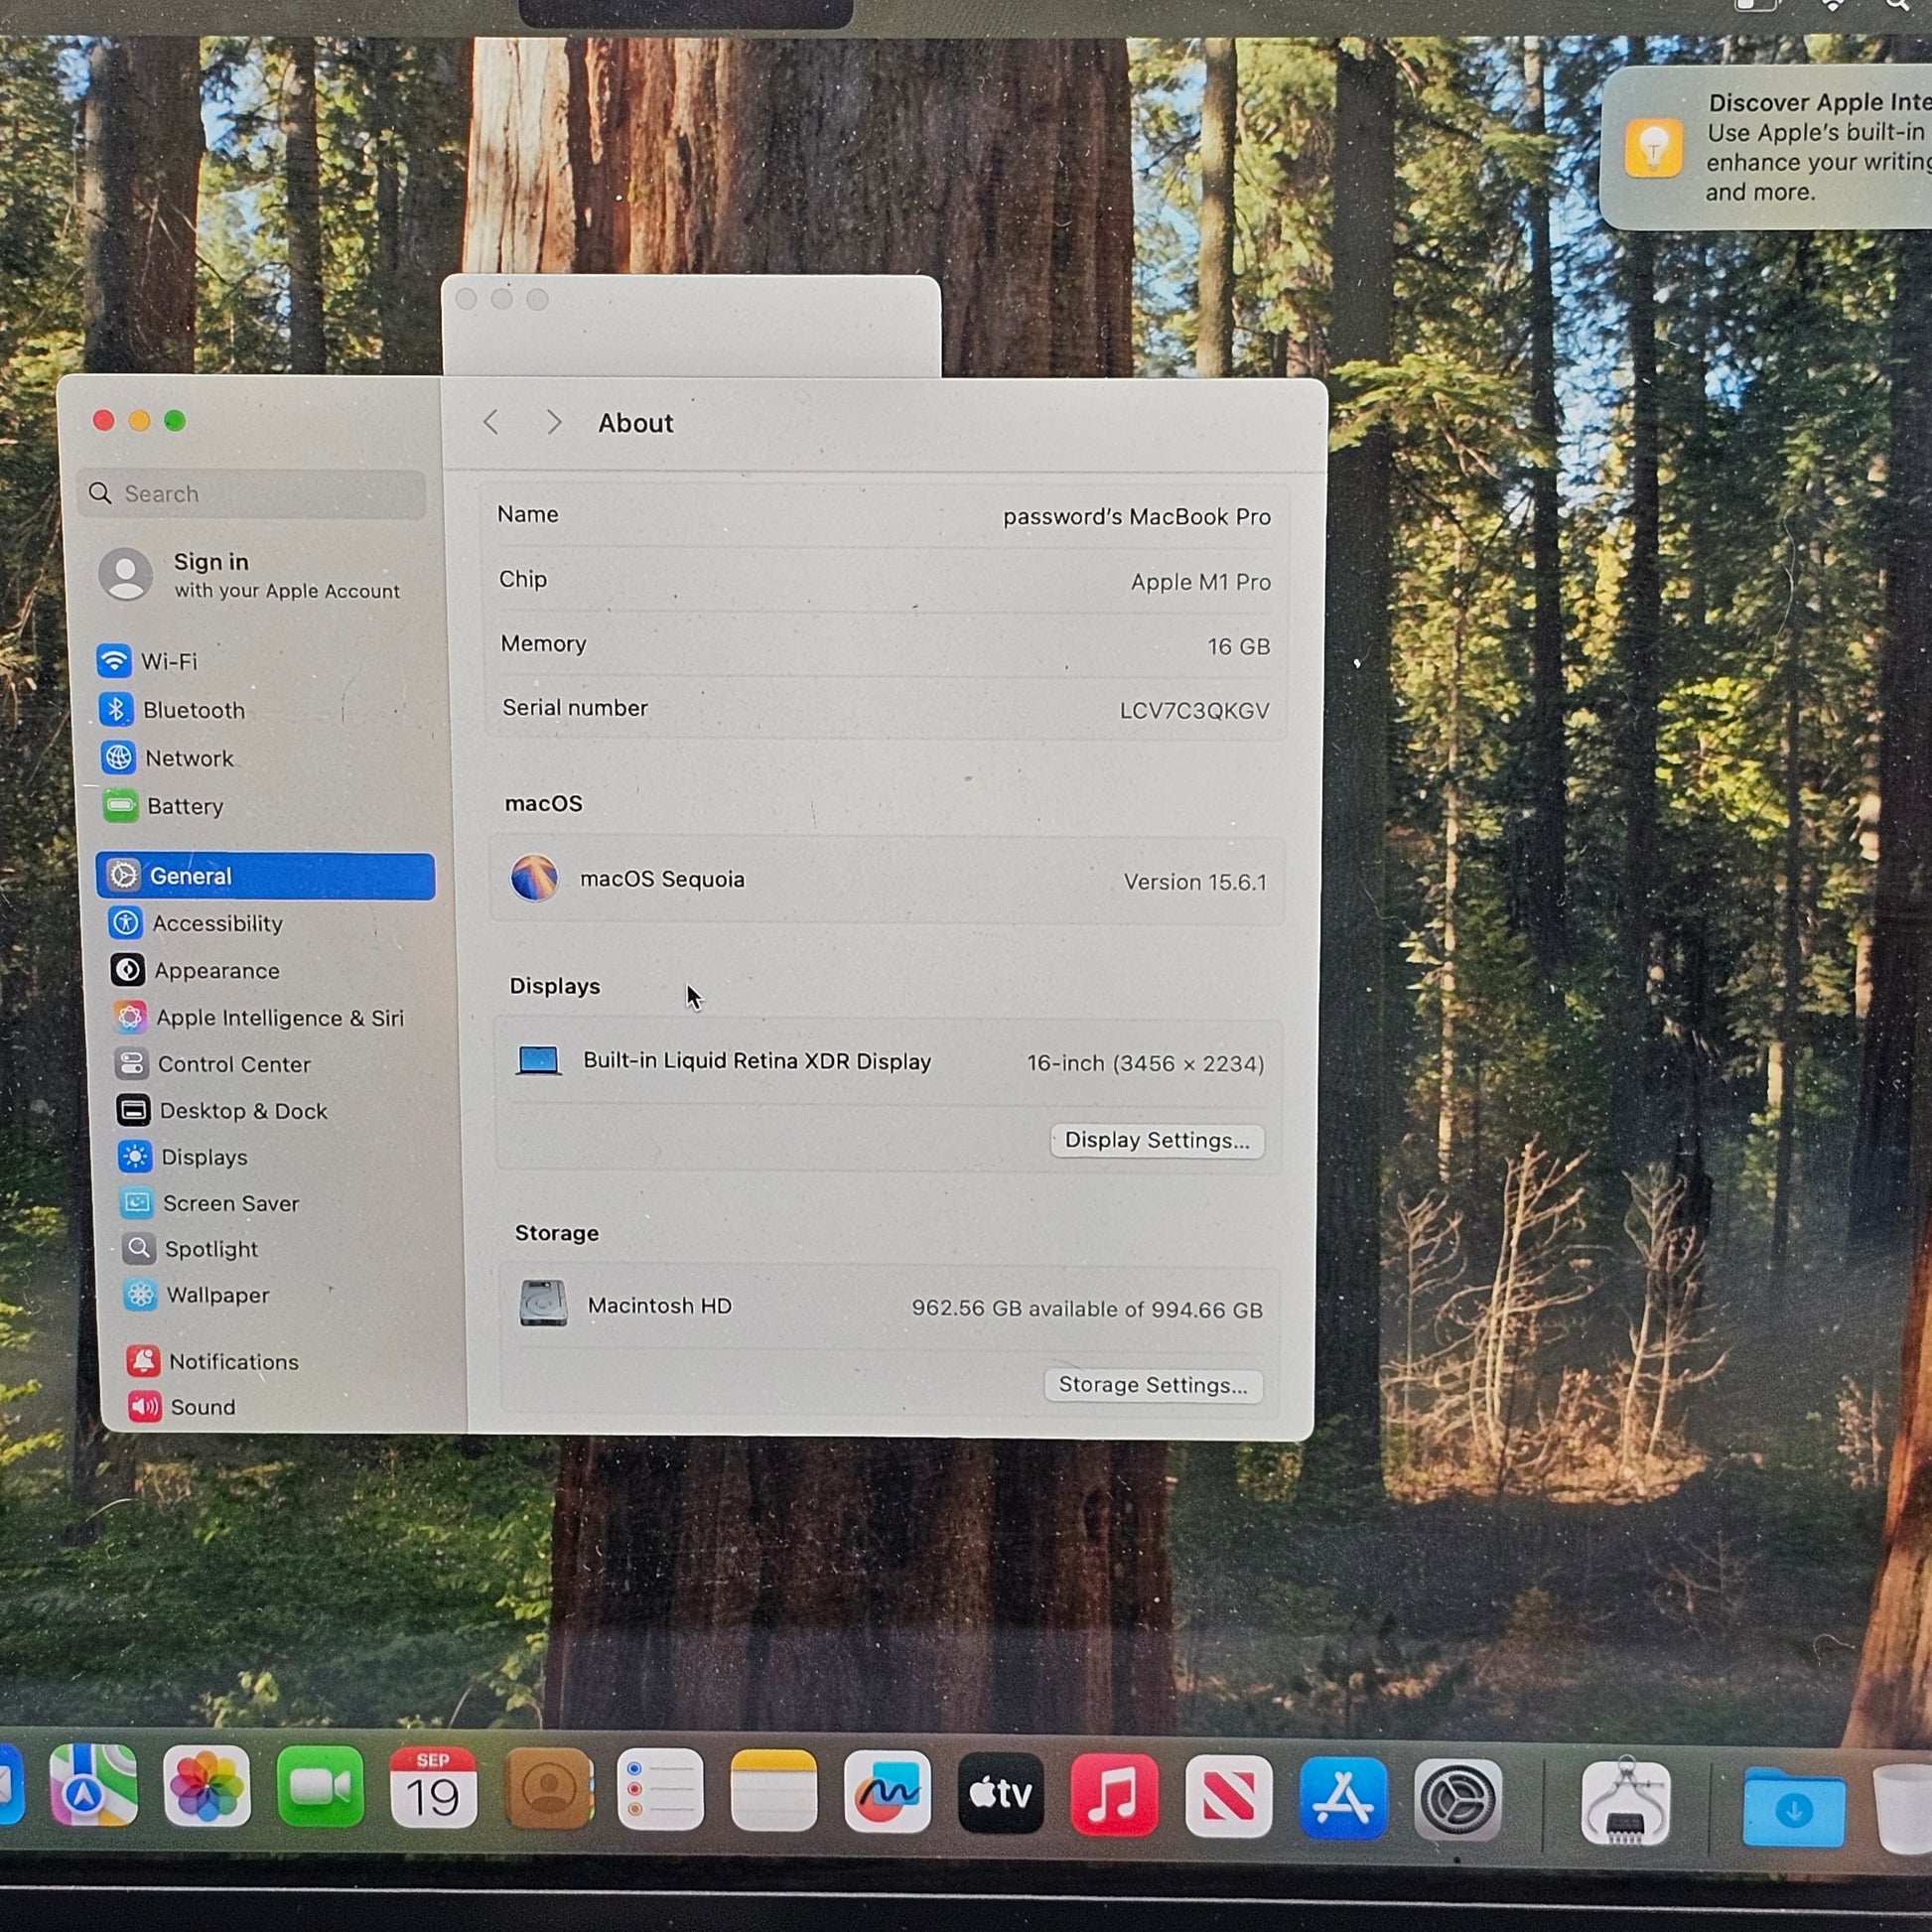Select Network in the sidebar
Viewport: 1932px width, 1932px height.
coord(167,758)
